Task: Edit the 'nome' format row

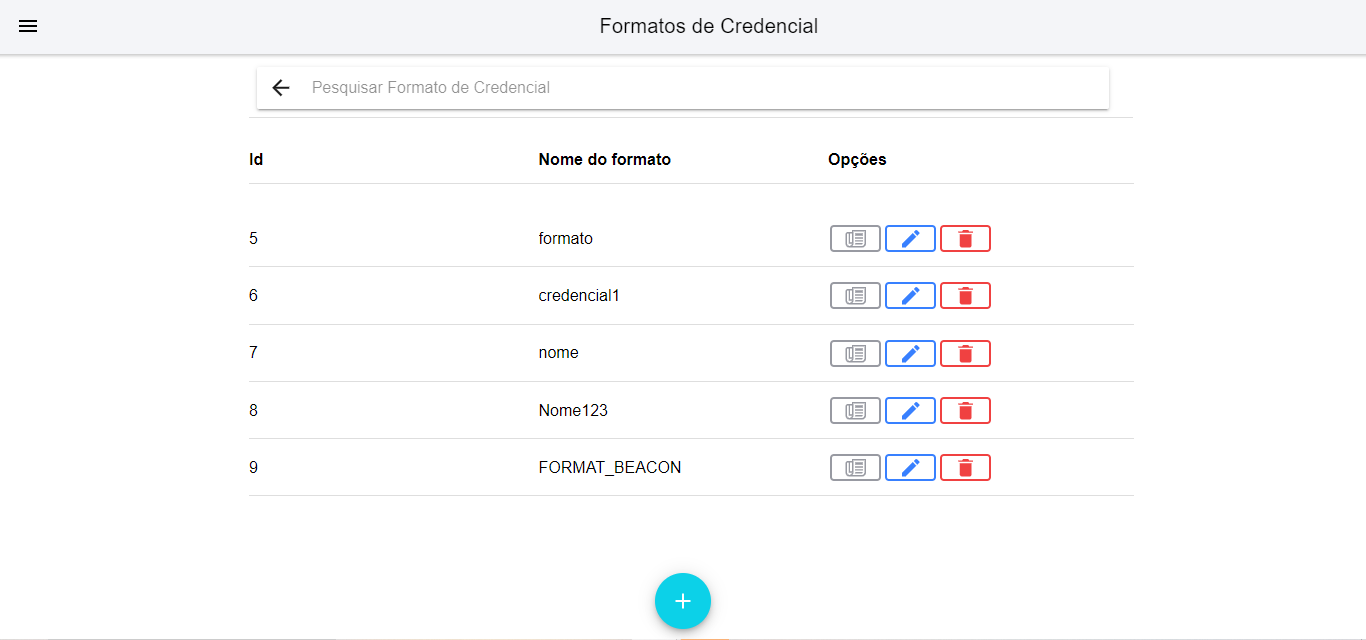Action: 910,354
